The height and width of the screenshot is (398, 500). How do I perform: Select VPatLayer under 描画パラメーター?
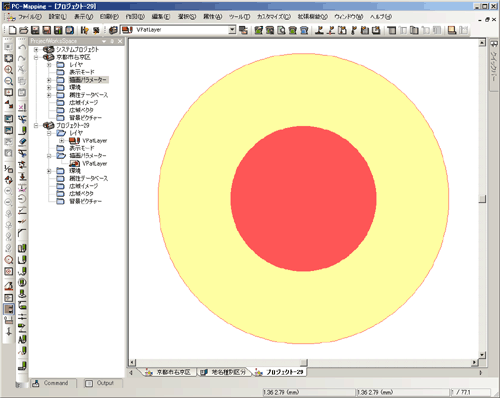pyautogui.click(x=95, y=164)
